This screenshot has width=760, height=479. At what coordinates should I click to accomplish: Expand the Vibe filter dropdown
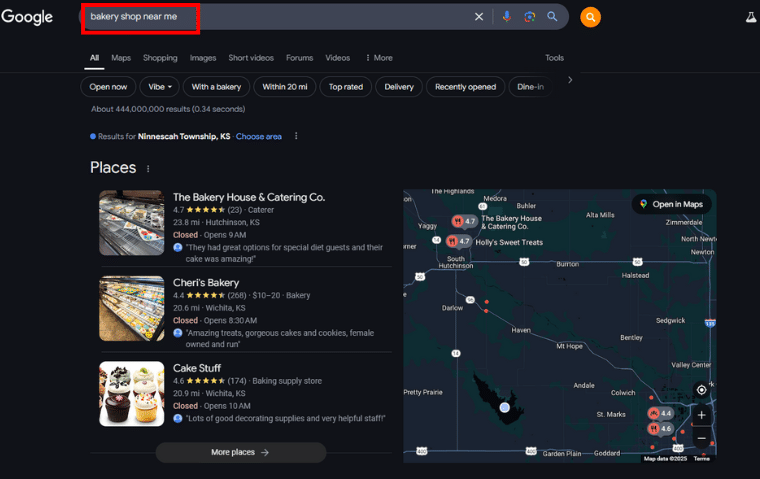pos(159,87)
